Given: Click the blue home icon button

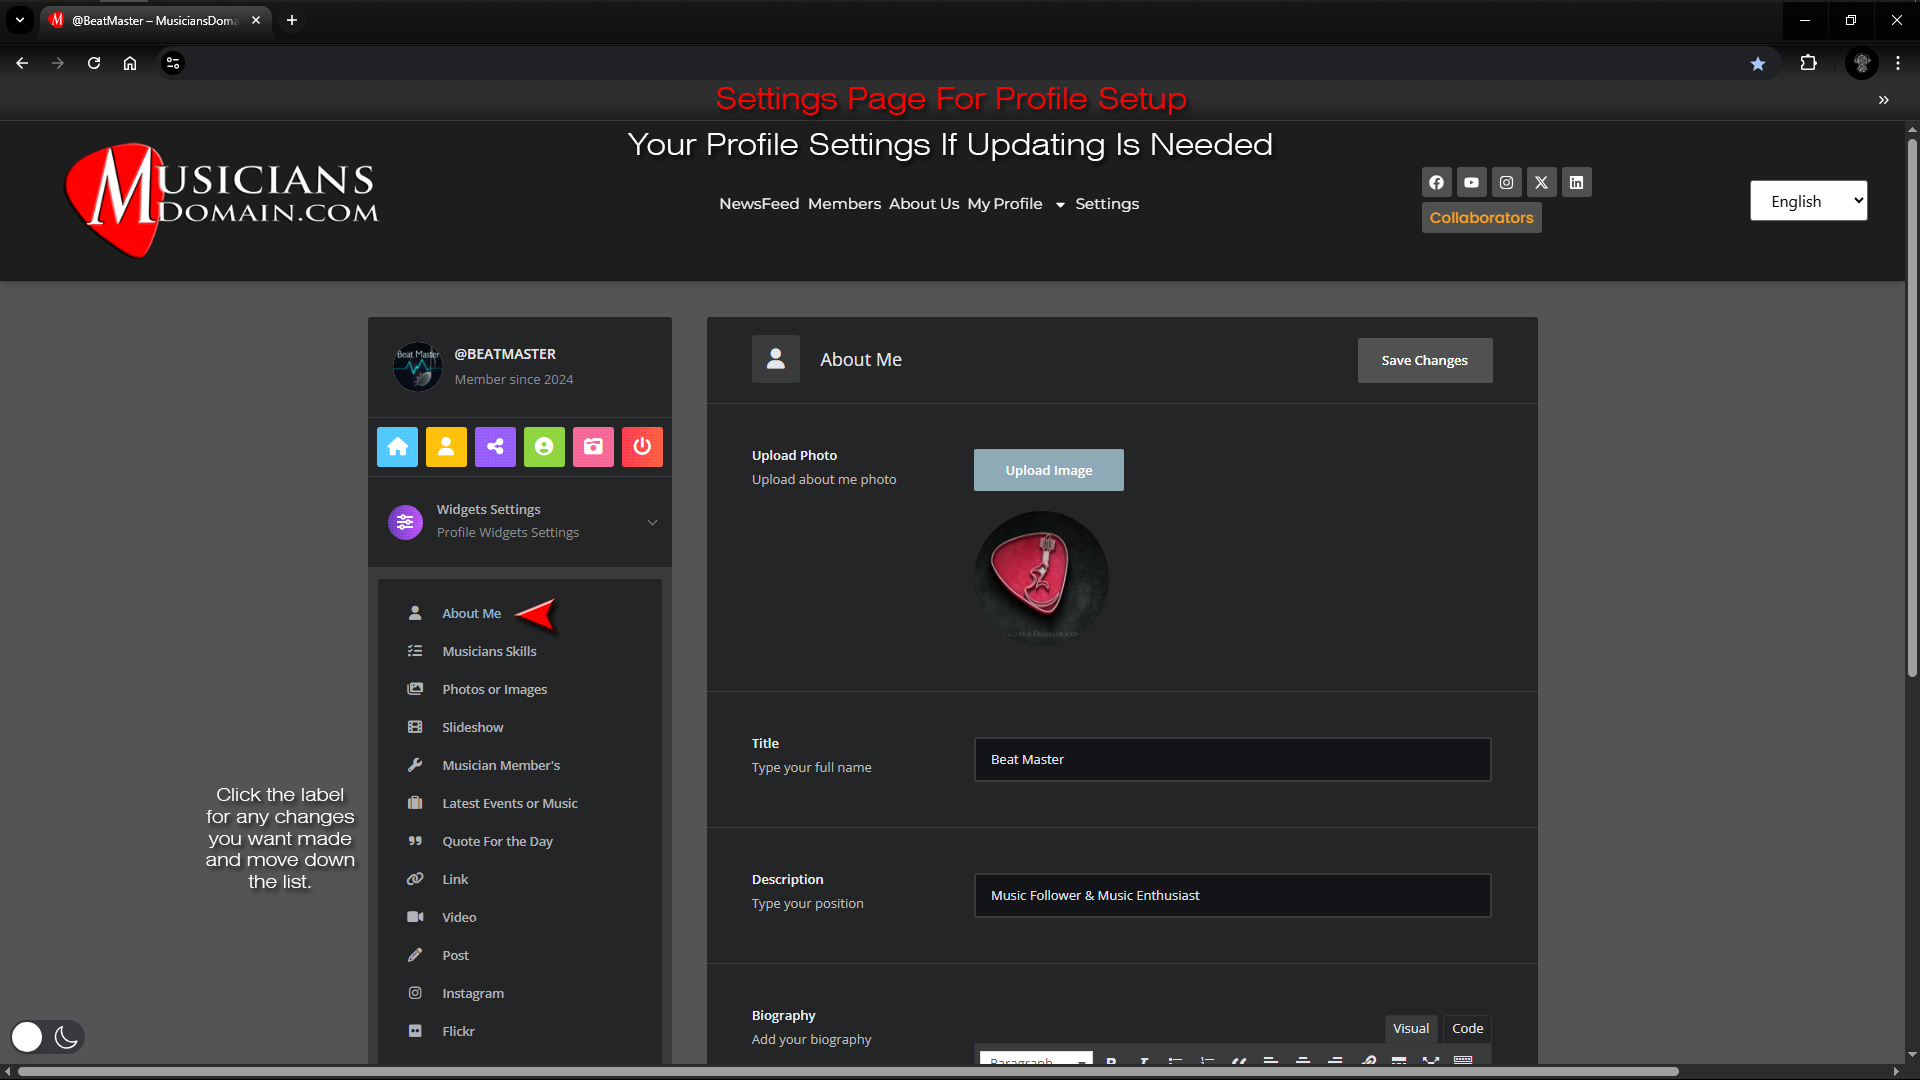Looking at the screenshot, I should (397, 447).
